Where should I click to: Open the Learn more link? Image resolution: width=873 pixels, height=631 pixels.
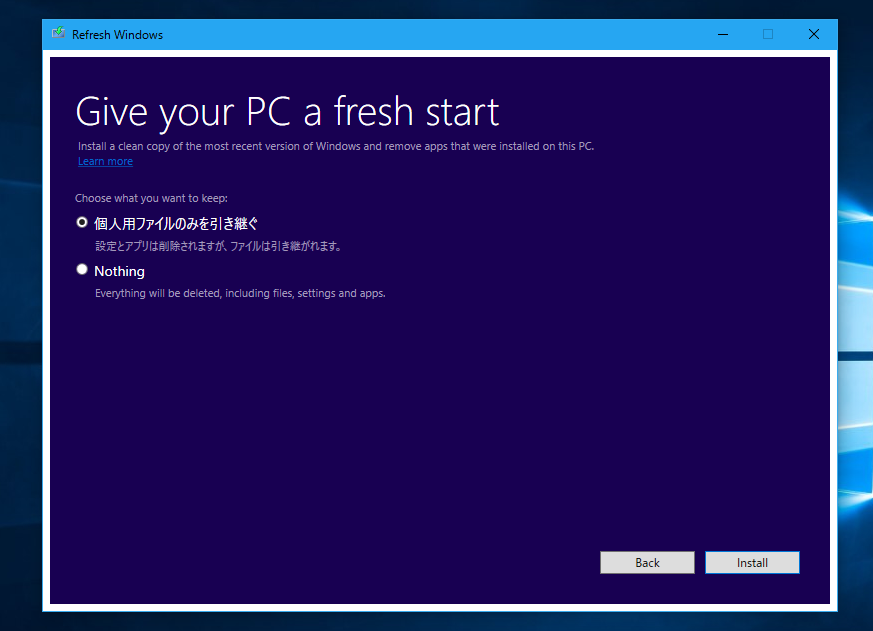tap(105, 162)
